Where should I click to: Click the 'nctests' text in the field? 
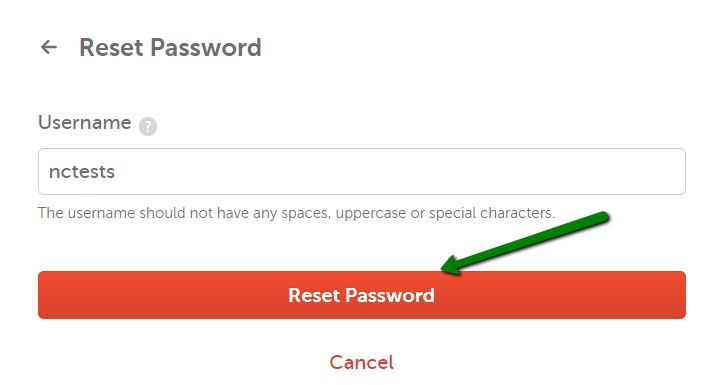(82, 172)
